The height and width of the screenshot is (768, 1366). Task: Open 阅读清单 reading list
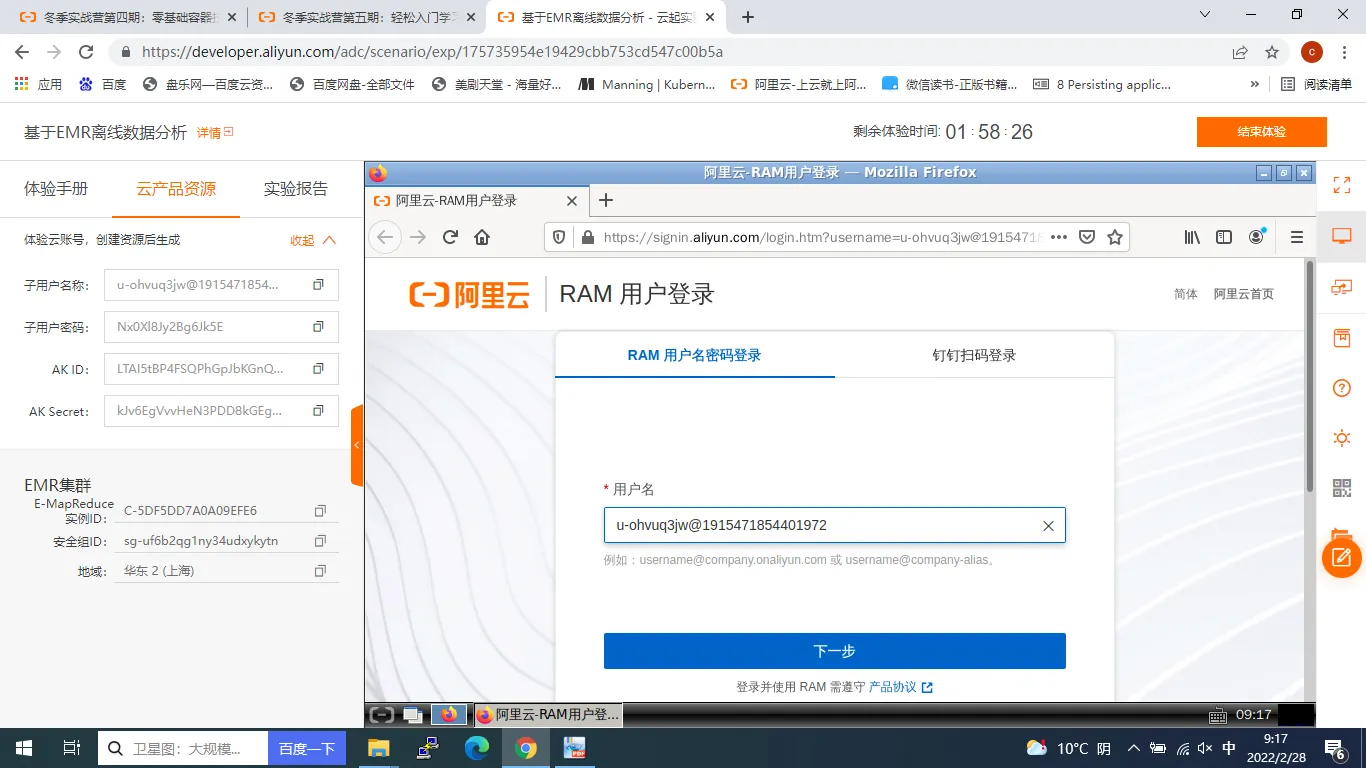coord(1316,84)
